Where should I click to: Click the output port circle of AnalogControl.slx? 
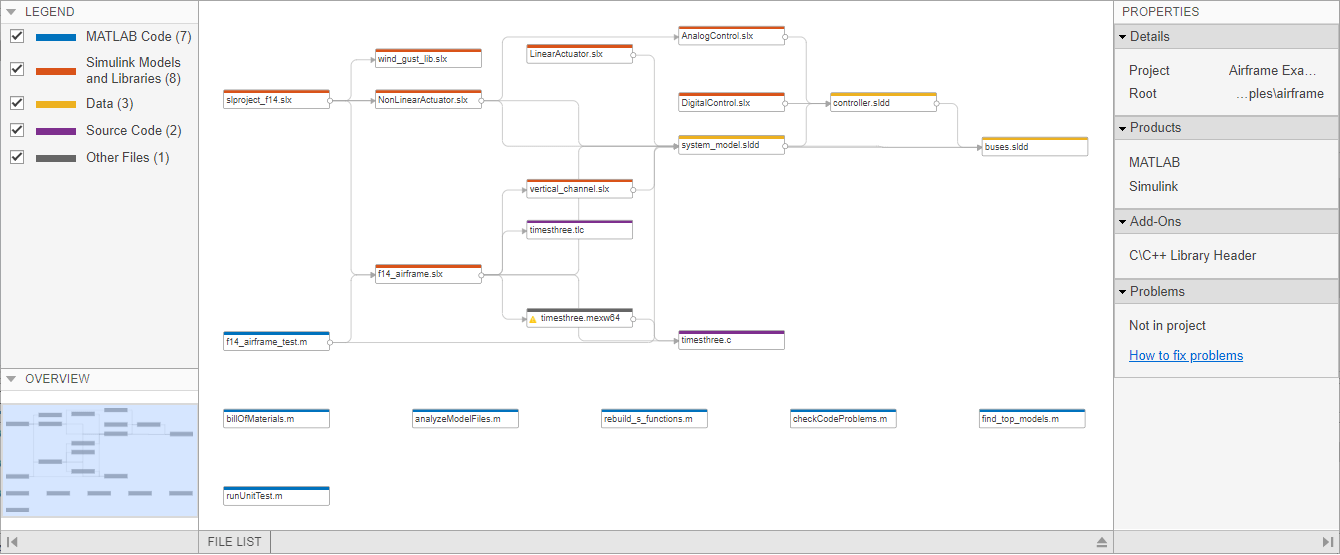pyautogui.click(x=785, y=37)
